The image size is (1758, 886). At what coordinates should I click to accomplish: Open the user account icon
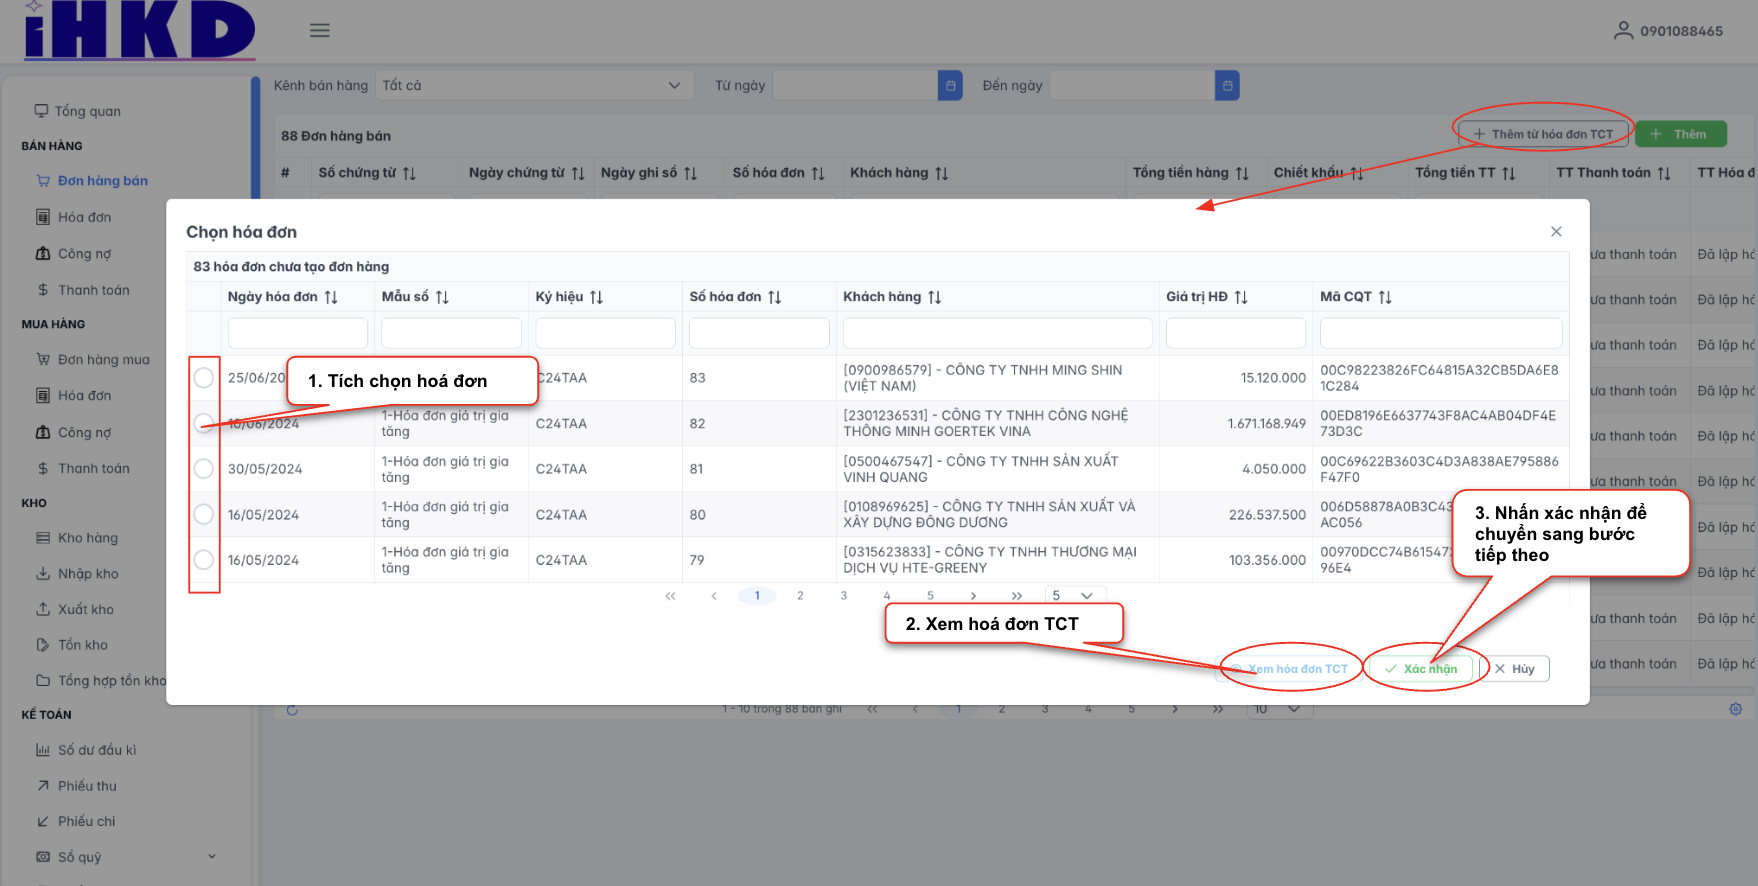click(x=1623, y=31)
